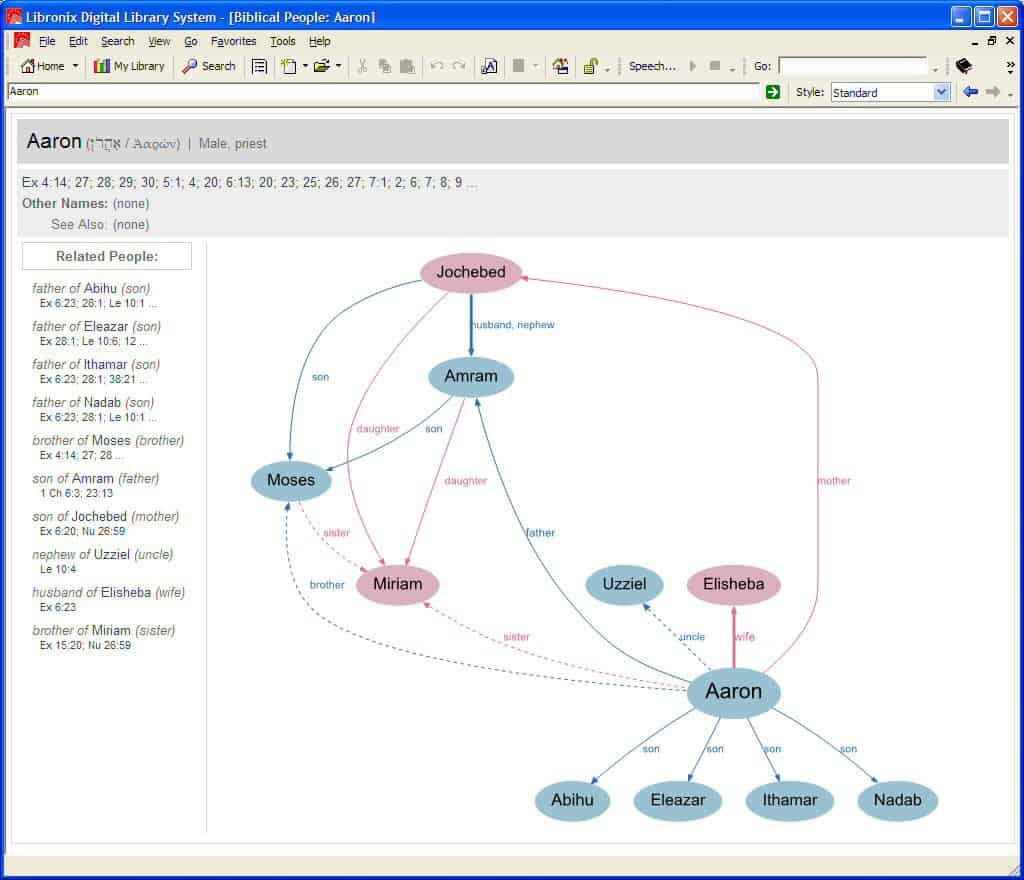The height and width of the screenshot is (880, 1024).
Task: Open My Library from the toolbar
Action: click(129, 66)
